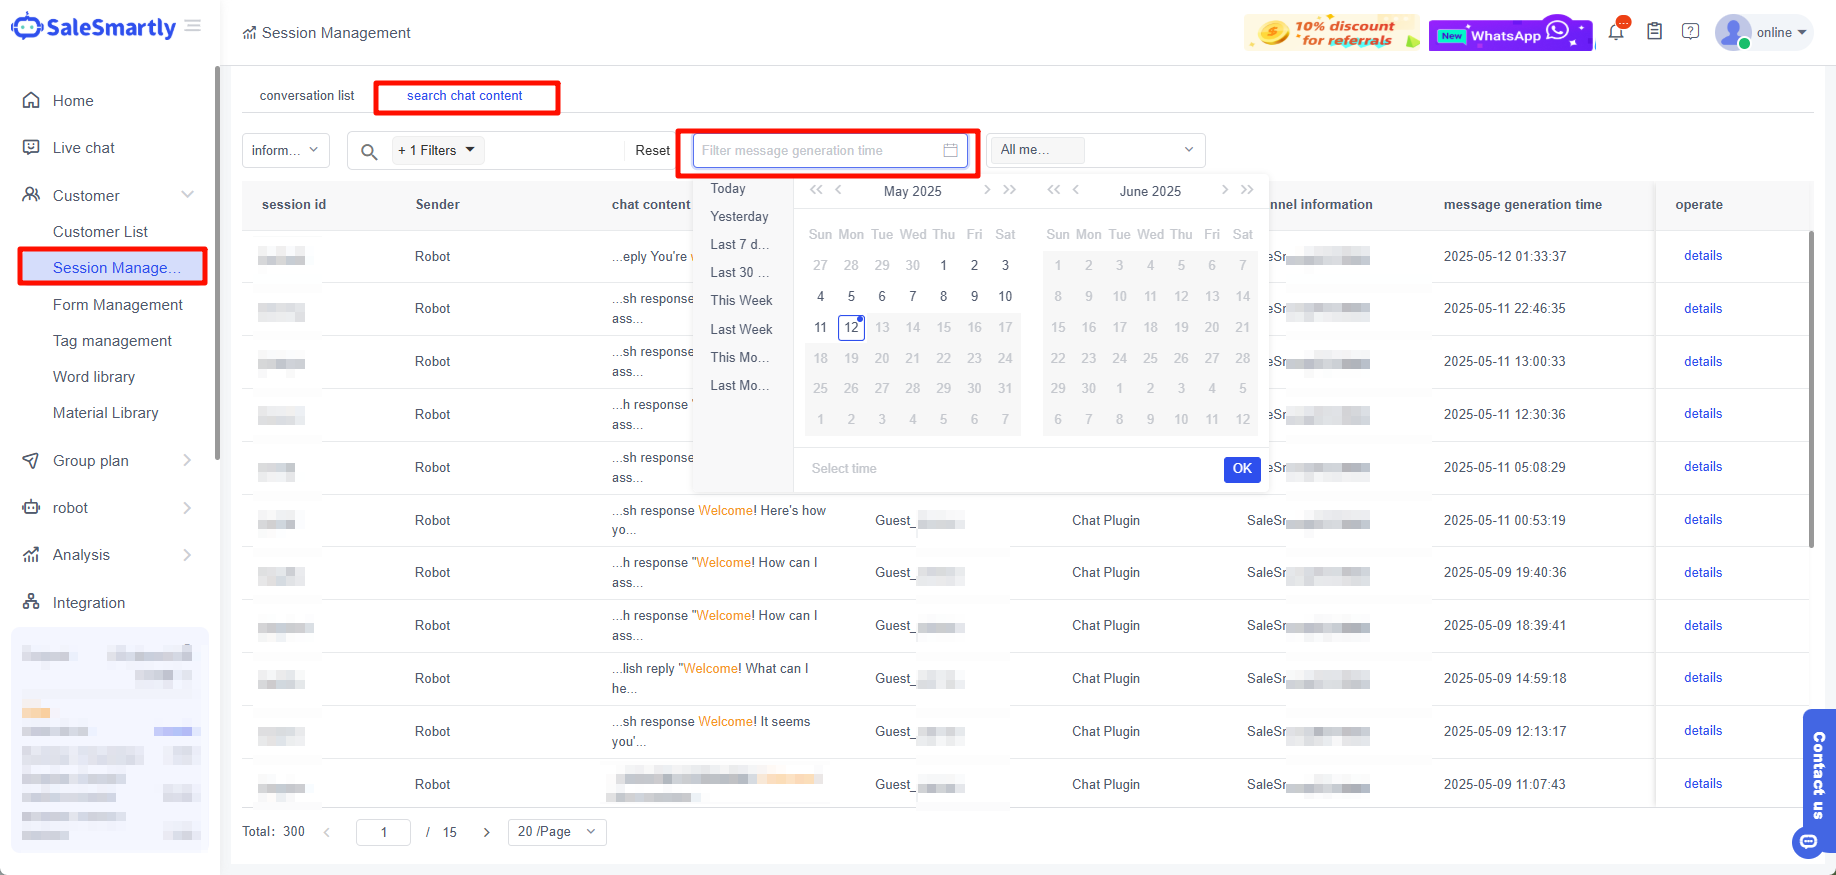Reset the search filters

652,151
